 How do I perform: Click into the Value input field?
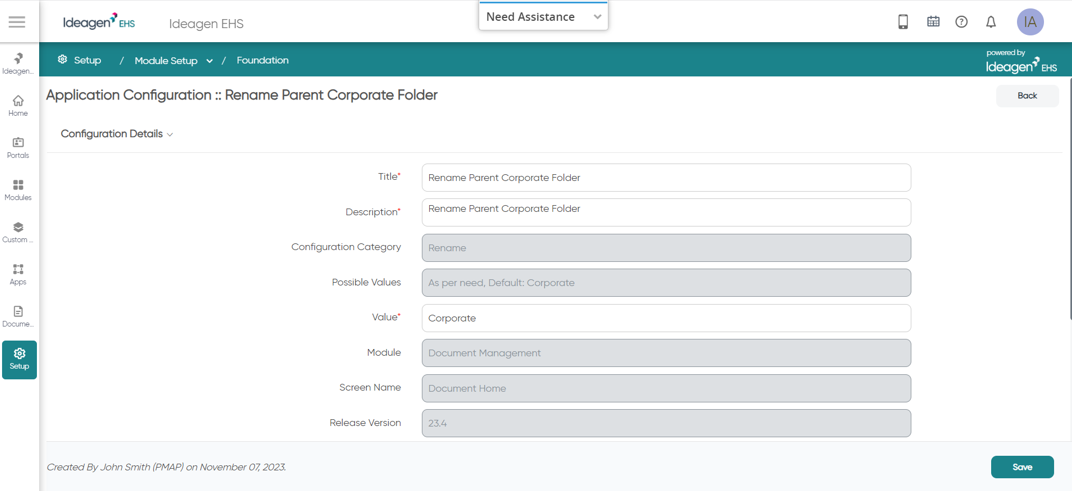click(667, 318)
